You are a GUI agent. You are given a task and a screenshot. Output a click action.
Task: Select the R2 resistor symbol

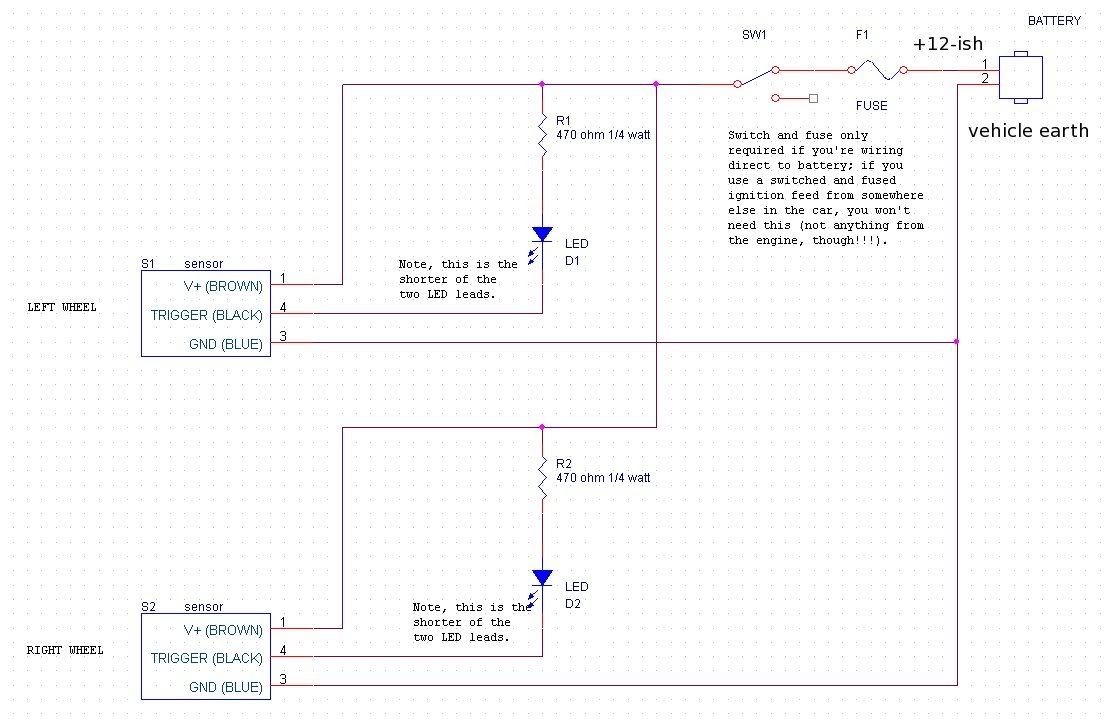pos(543,482)
